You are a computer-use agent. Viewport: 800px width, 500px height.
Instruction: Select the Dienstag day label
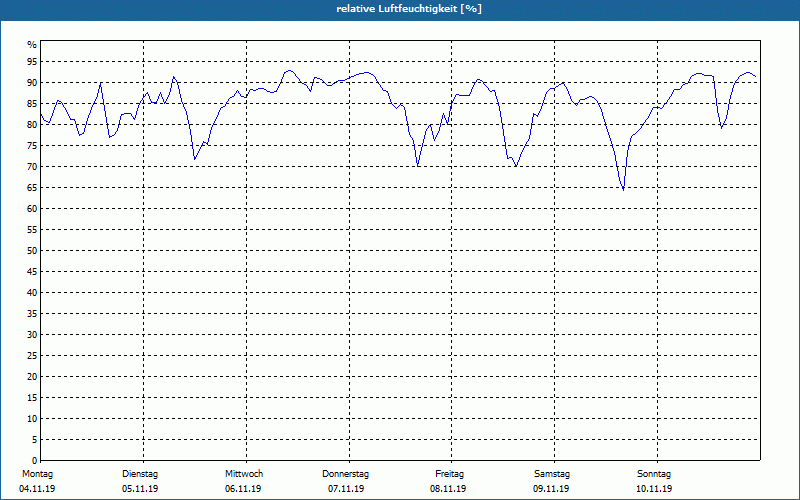pos(140,474)
